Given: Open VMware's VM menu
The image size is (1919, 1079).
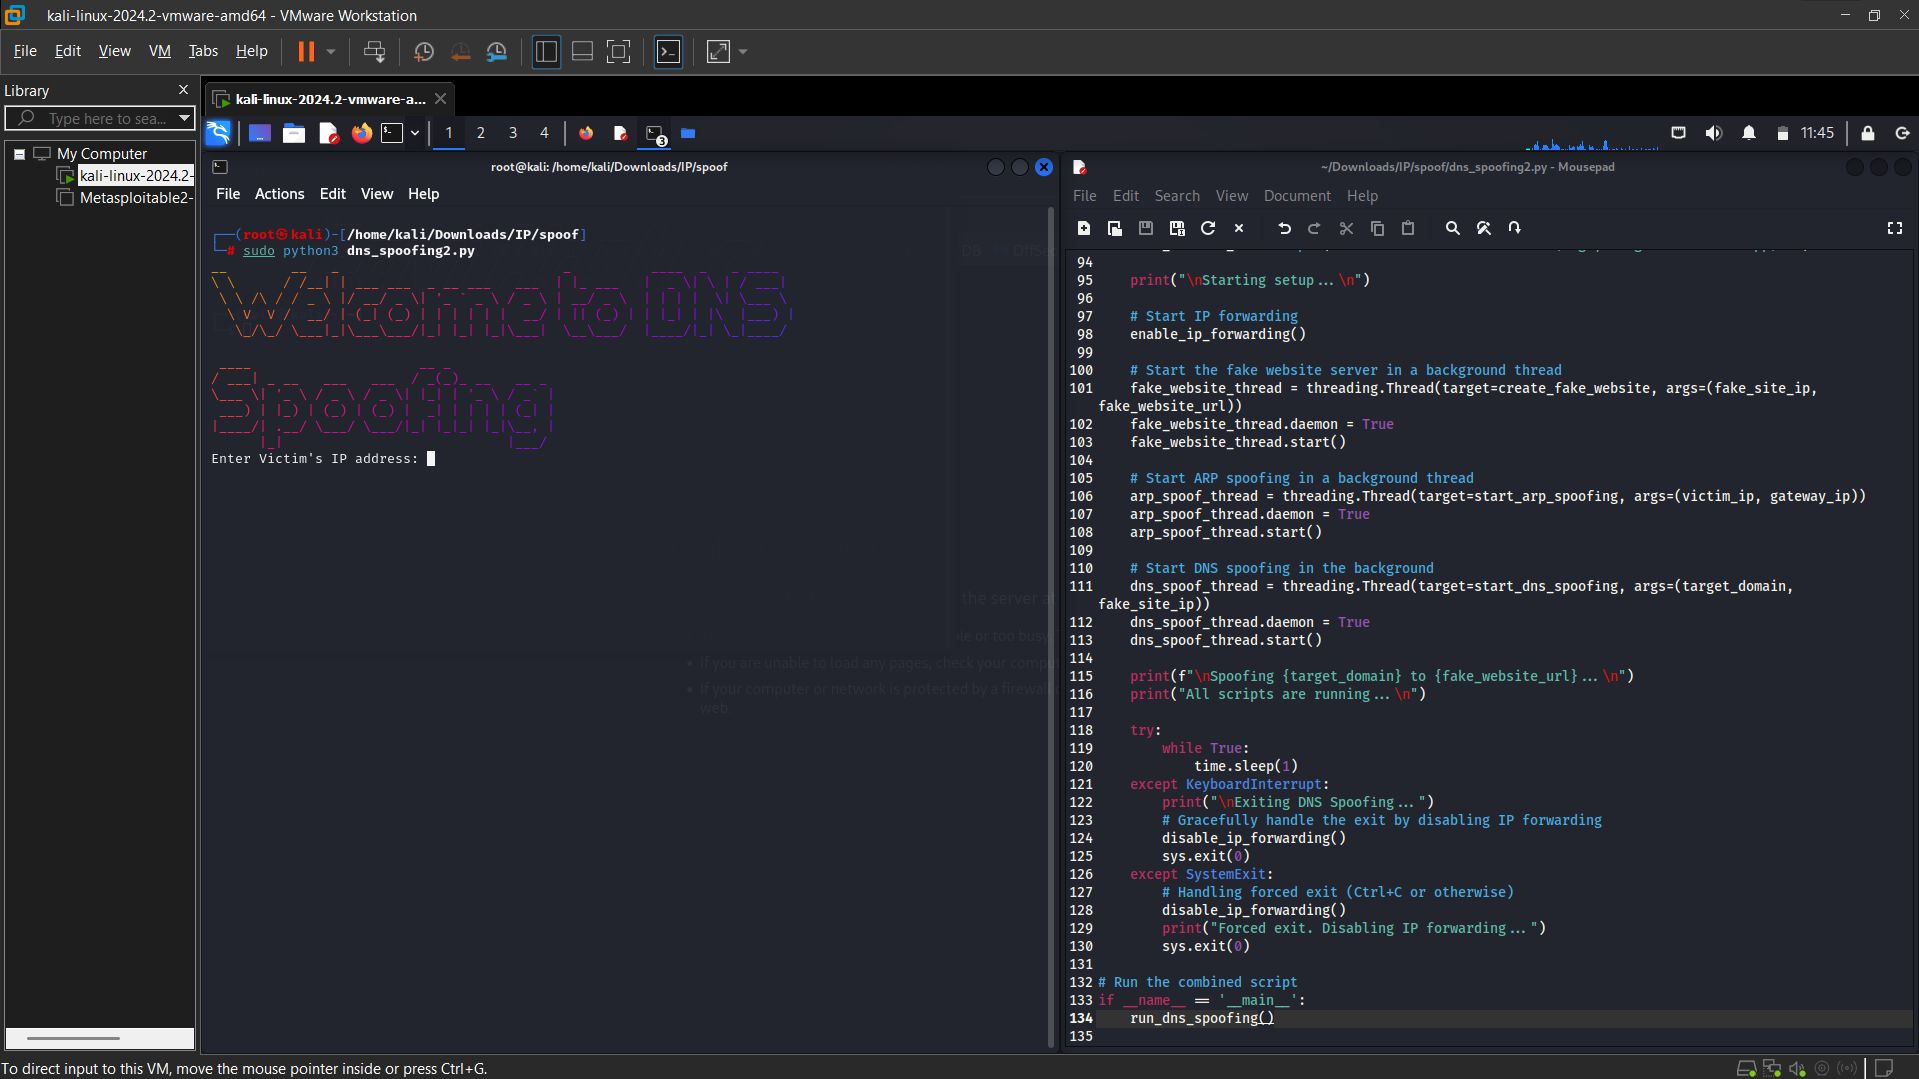Looking at the screenshot, I should (x=160, y=51).
